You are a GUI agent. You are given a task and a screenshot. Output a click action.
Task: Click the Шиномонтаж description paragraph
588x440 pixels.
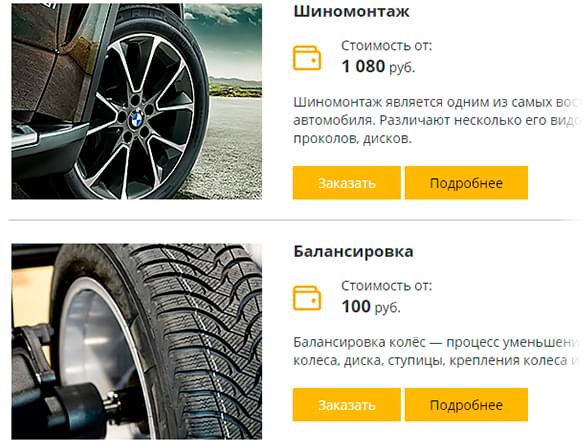tap(438, 120)
